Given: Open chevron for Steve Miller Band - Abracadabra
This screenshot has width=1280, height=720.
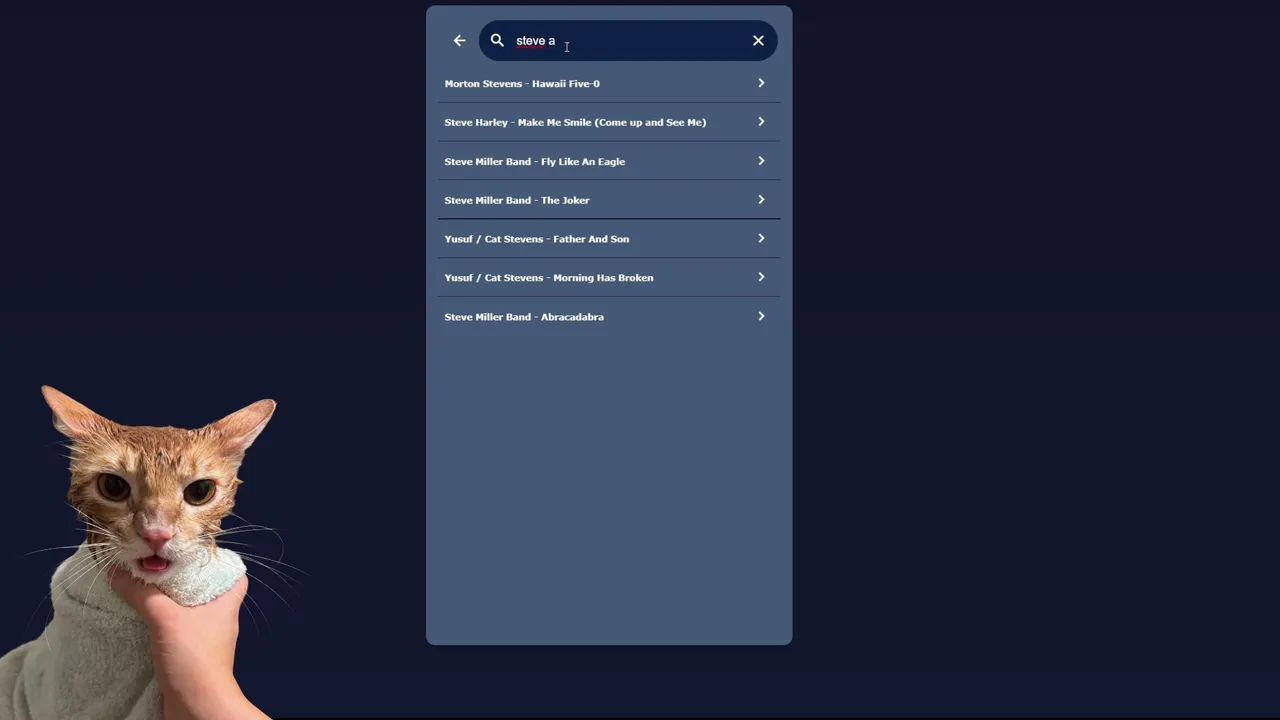Looking at the screenshot, I should [x=761, y=316].
